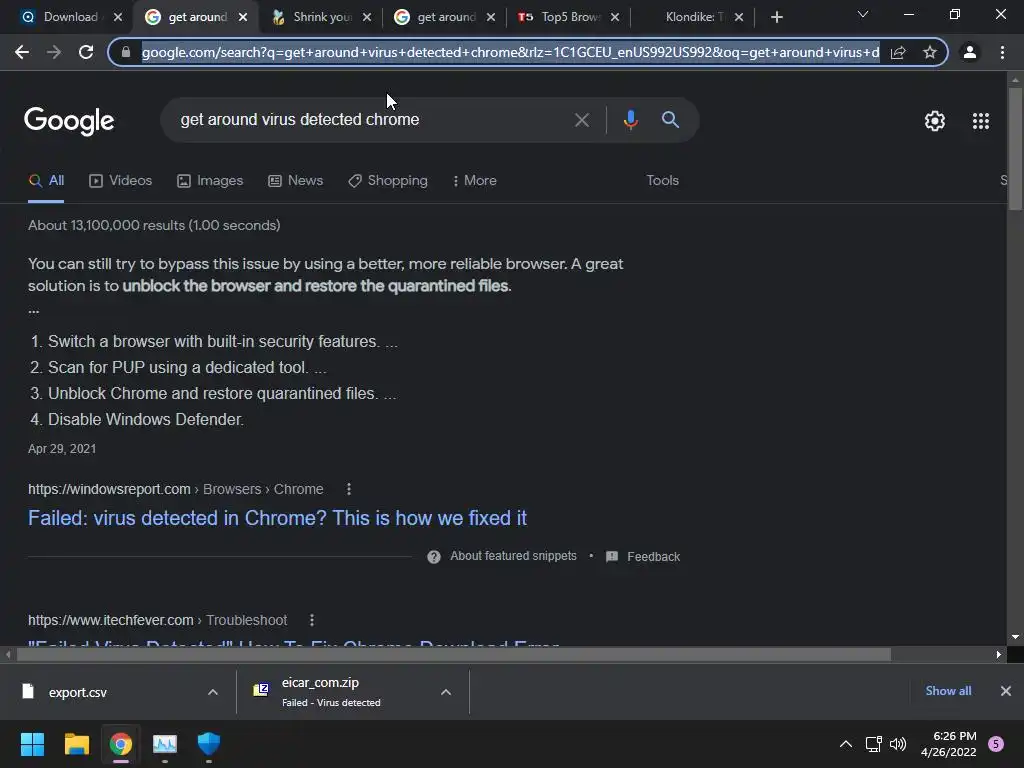The image size is (1024, 768).
Task: Click Chrome icon in taskbar
Action: pyautogui.click(x=121, y=744)
